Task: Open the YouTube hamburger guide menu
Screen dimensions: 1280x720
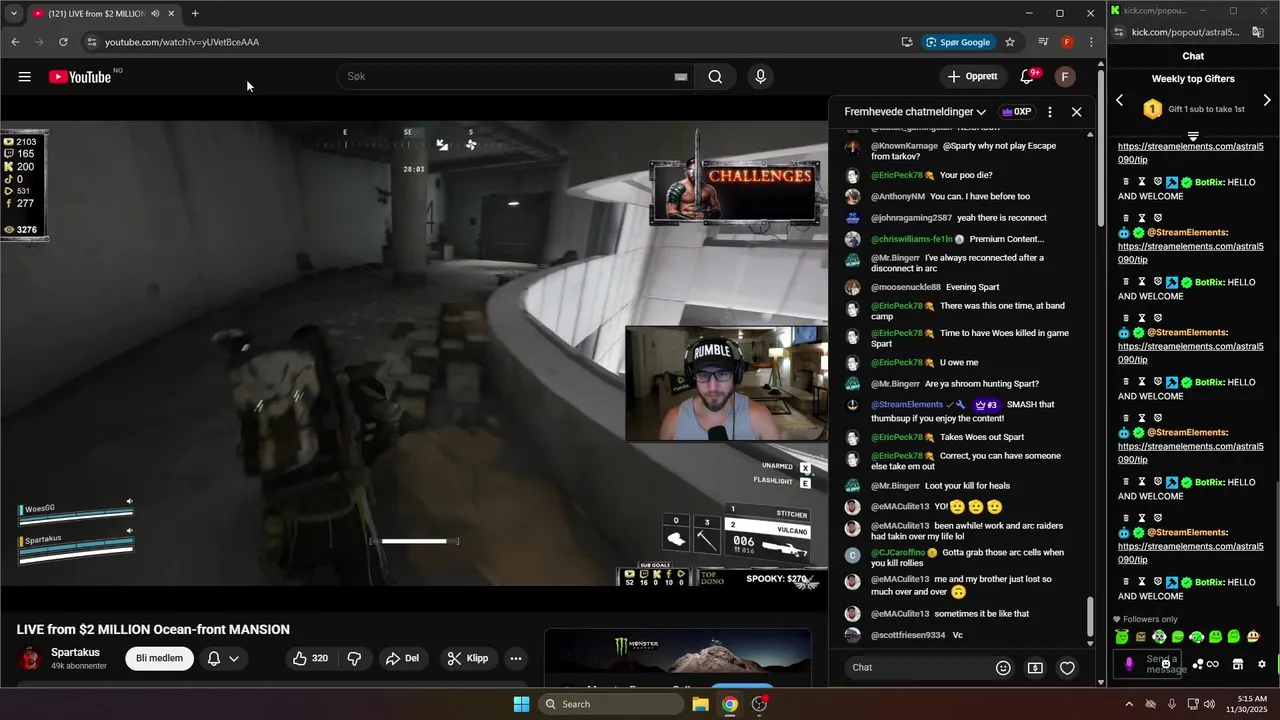Action: [25, 77]
